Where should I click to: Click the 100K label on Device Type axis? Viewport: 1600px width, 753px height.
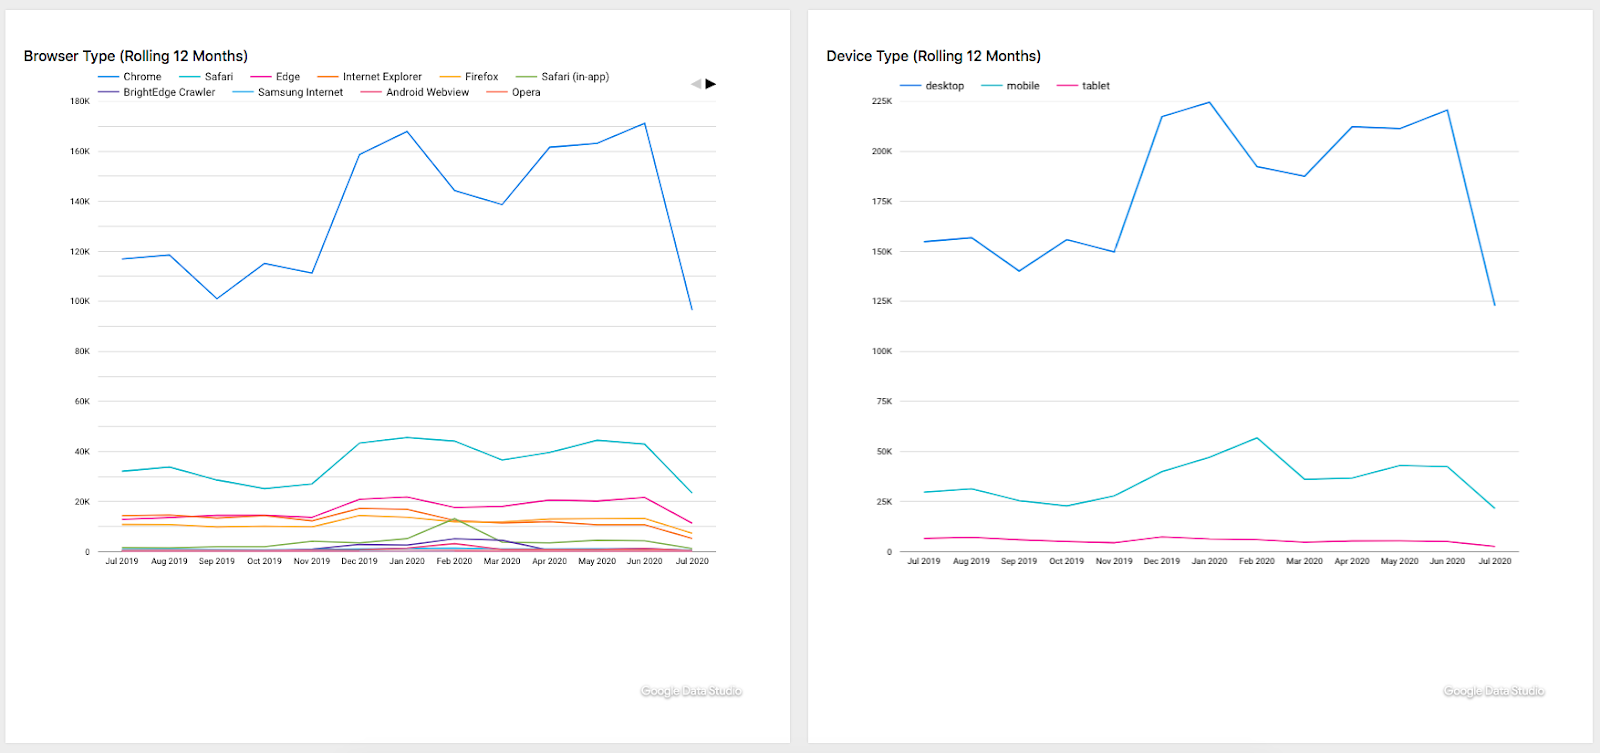pos(882,351)
